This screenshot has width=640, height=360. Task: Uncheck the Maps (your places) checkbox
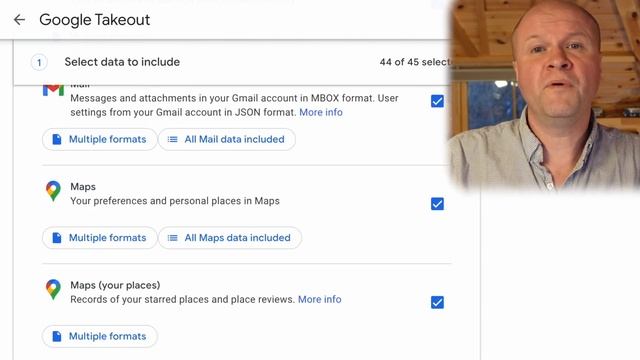[437, 302]
